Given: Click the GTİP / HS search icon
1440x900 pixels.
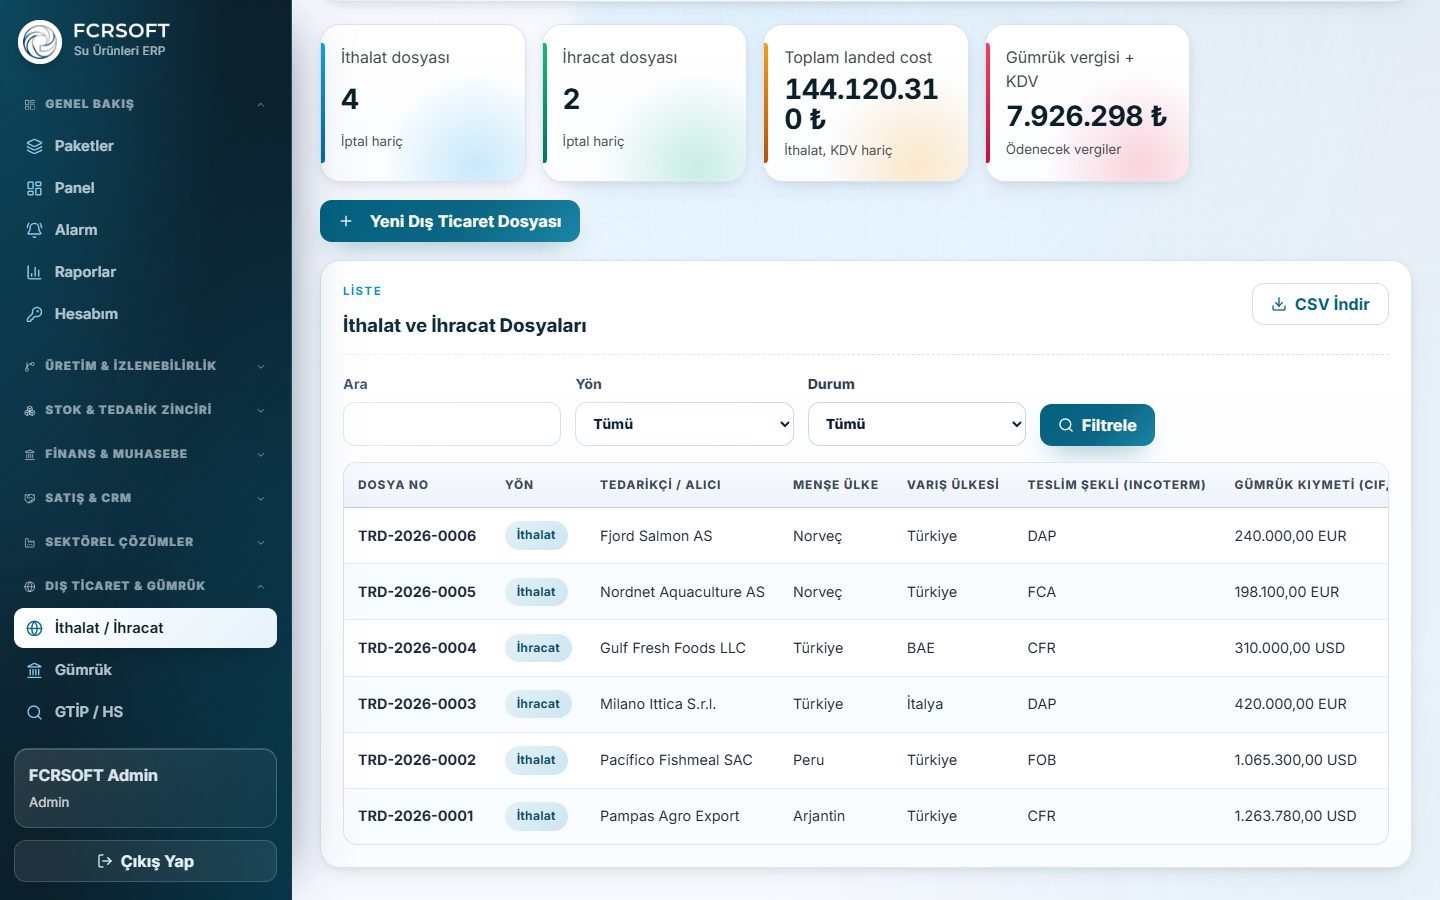Looking at the screenshot, I should click(x=34, y=712).
